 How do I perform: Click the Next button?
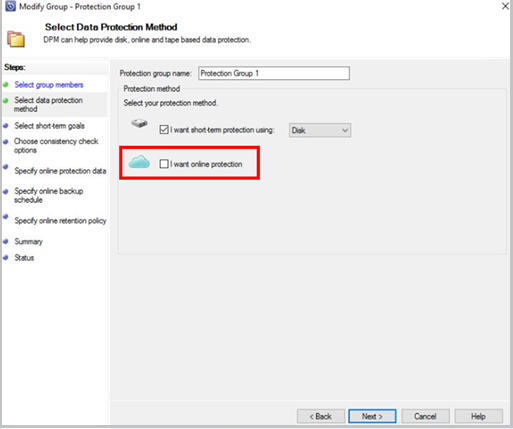(372, 416)
